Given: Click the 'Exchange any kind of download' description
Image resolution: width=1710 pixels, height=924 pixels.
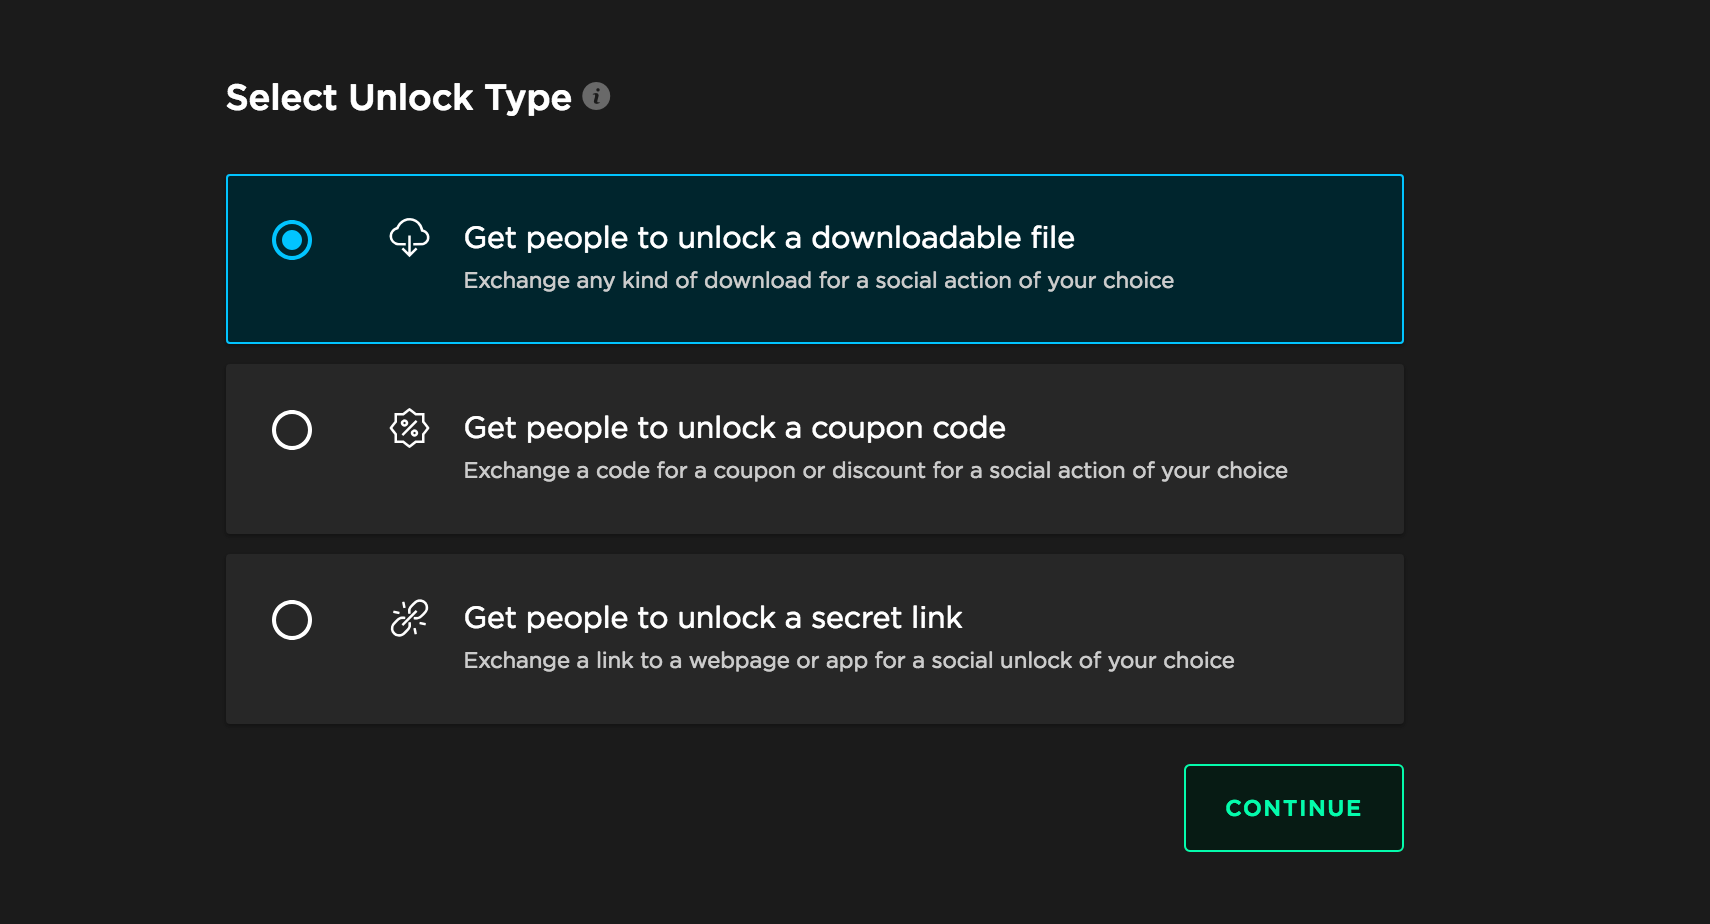Looking at the screenshot, I should 819,280.
